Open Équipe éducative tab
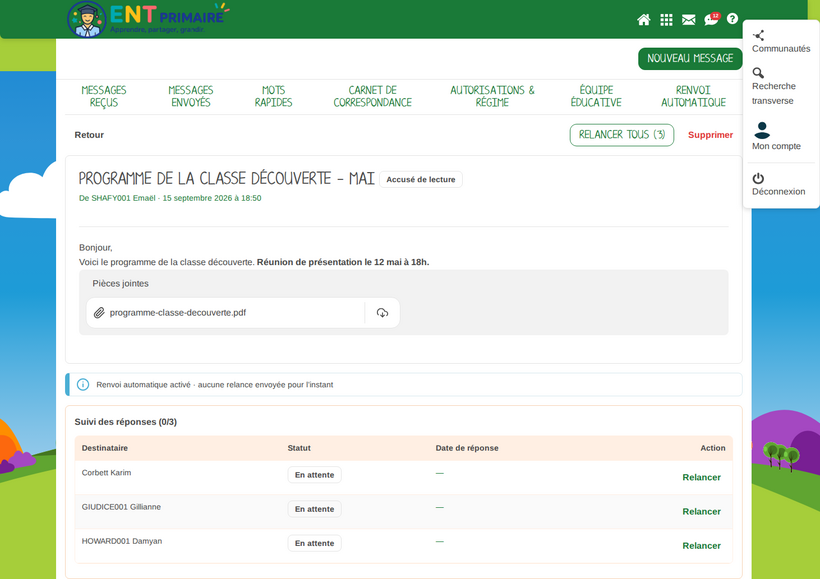820x579 pixels. 596,96
